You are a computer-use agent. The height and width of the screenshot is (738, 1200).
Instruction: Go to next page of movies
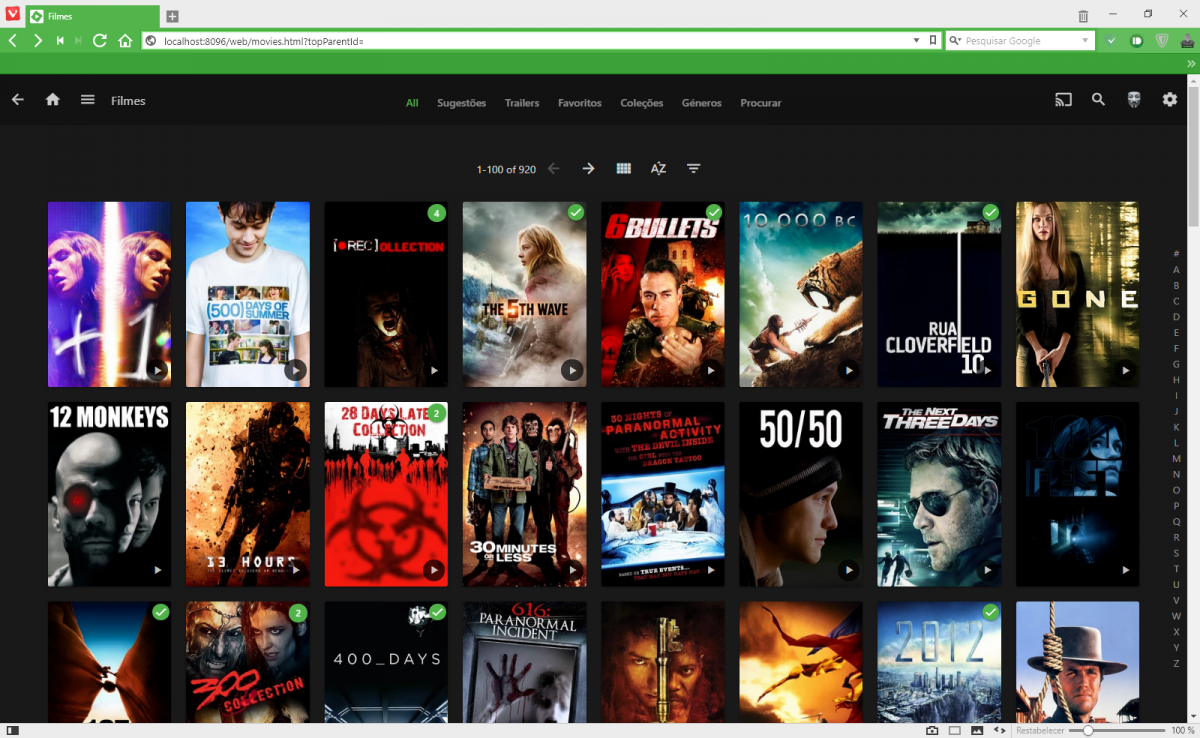click(x=589, y=169)
